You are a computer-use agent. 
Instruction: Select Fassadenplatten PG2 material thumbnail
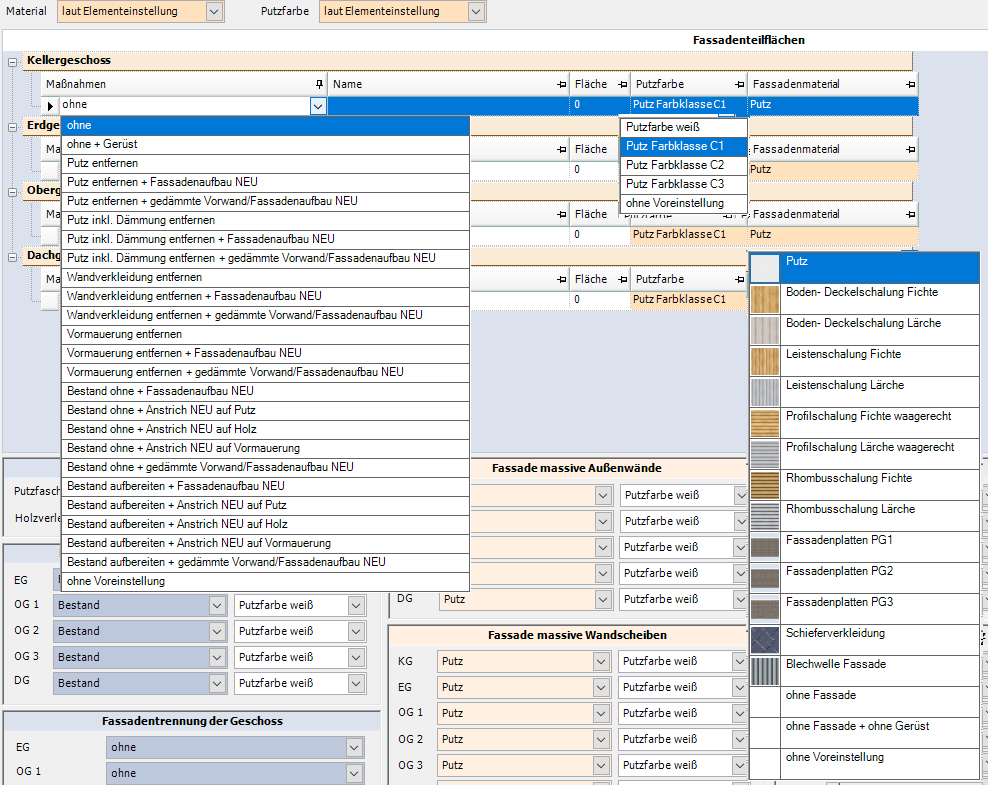click(x=765, y=578)
